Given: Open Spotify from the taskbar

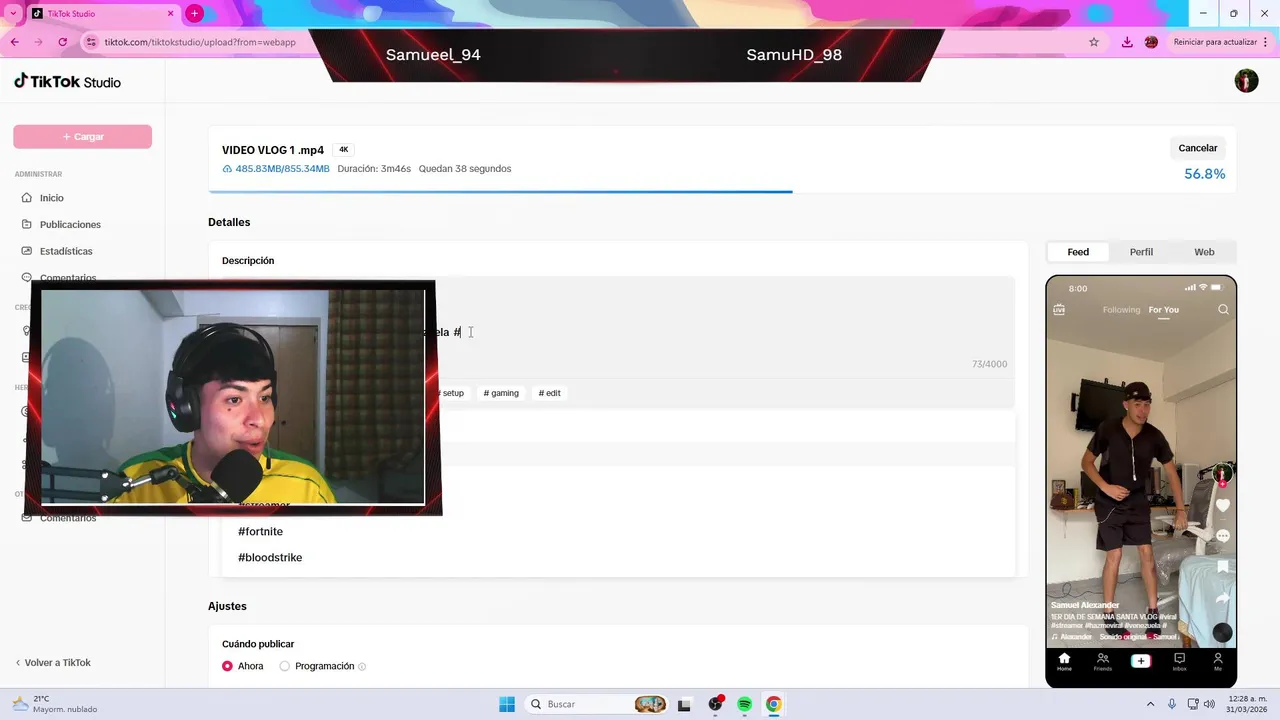Looking at the screenshot, I should point(745,704).
